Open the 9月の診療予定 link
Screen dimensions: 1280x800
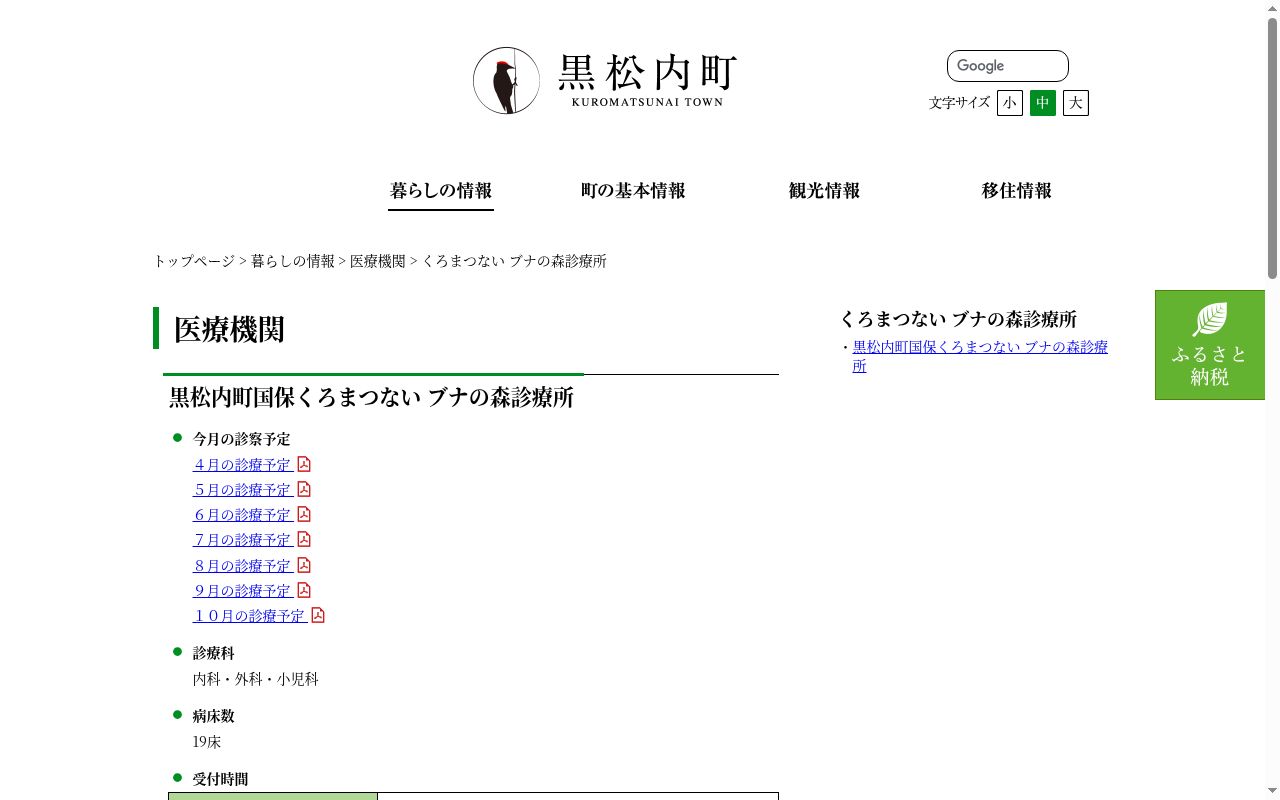pyautogui.click(x=243, y=591)
